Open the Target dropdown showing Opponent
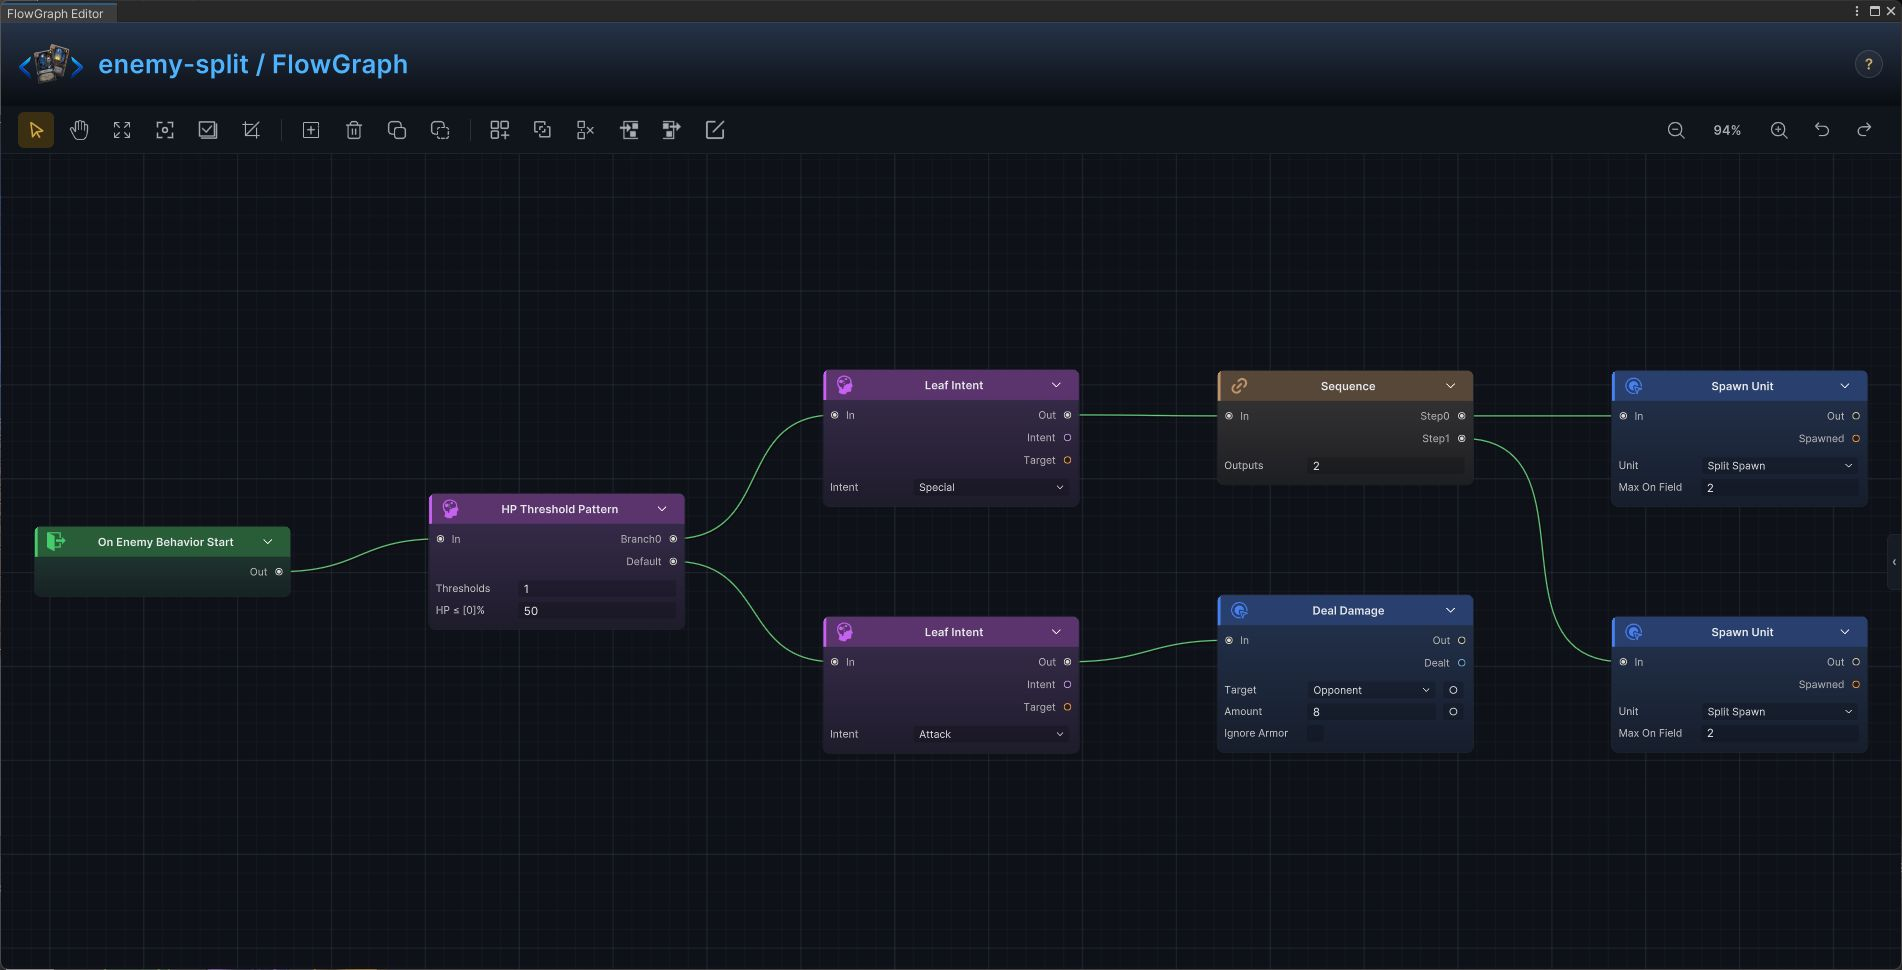This screenshot has width=1902, height=970. tap(1371, 690)
